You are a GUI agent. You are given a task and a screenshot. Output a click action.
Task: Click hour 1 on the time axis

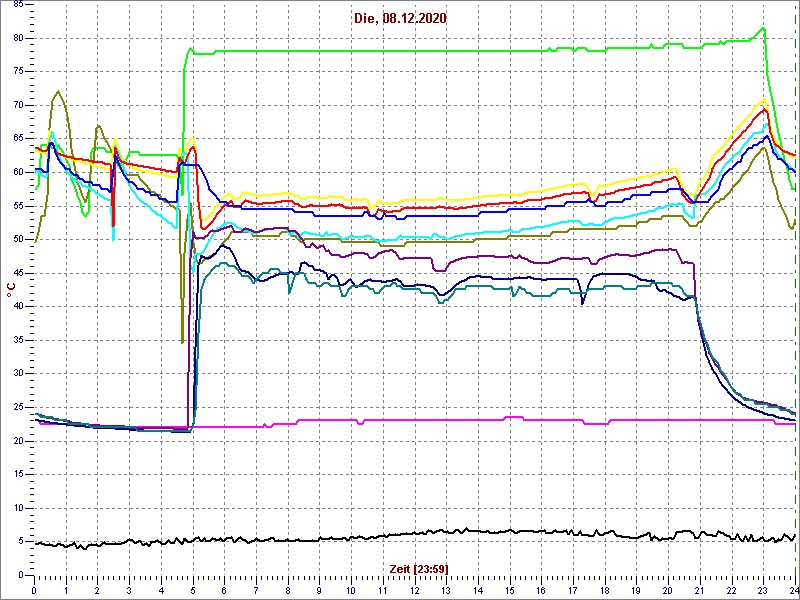pyautogui.click(x=66, y=589)
